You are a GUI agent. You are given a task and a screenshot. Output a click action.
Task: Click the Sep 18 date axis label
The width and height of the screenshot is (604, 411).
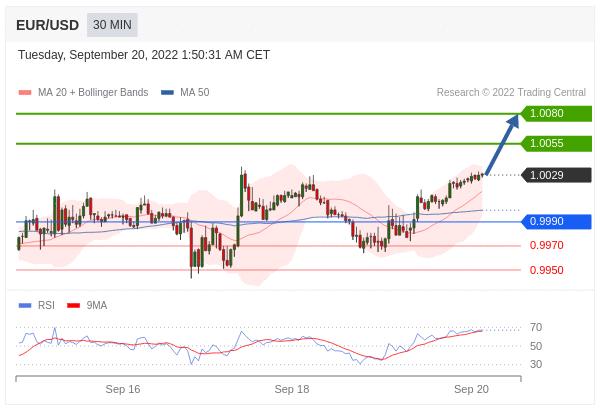coord(292,389)
